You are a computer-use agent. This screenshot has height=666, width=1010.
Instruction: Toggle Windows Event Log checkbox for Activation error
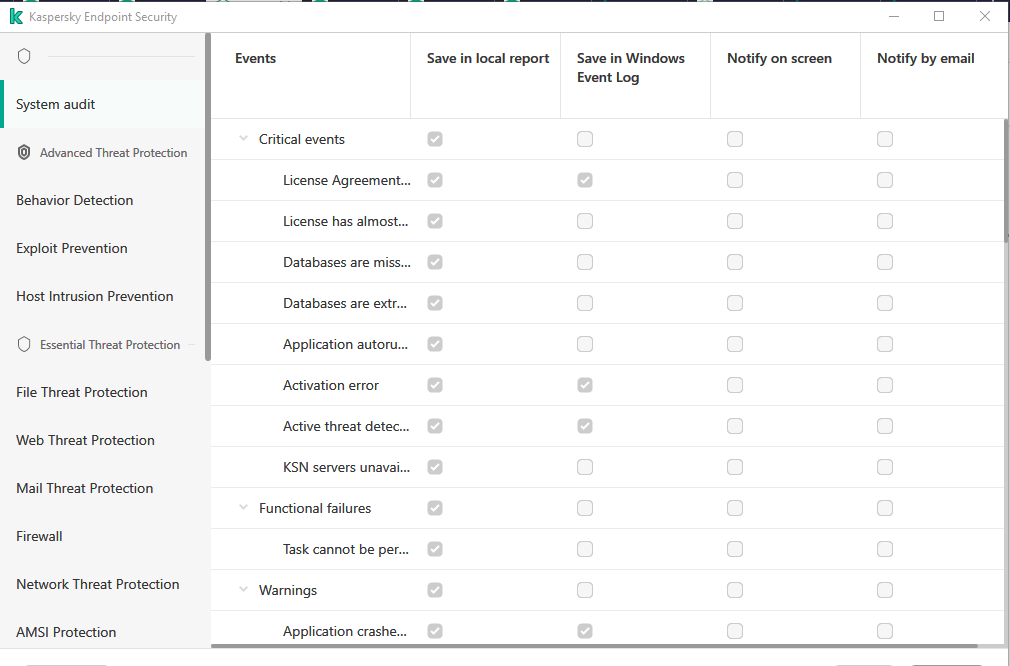coord(585,385)
